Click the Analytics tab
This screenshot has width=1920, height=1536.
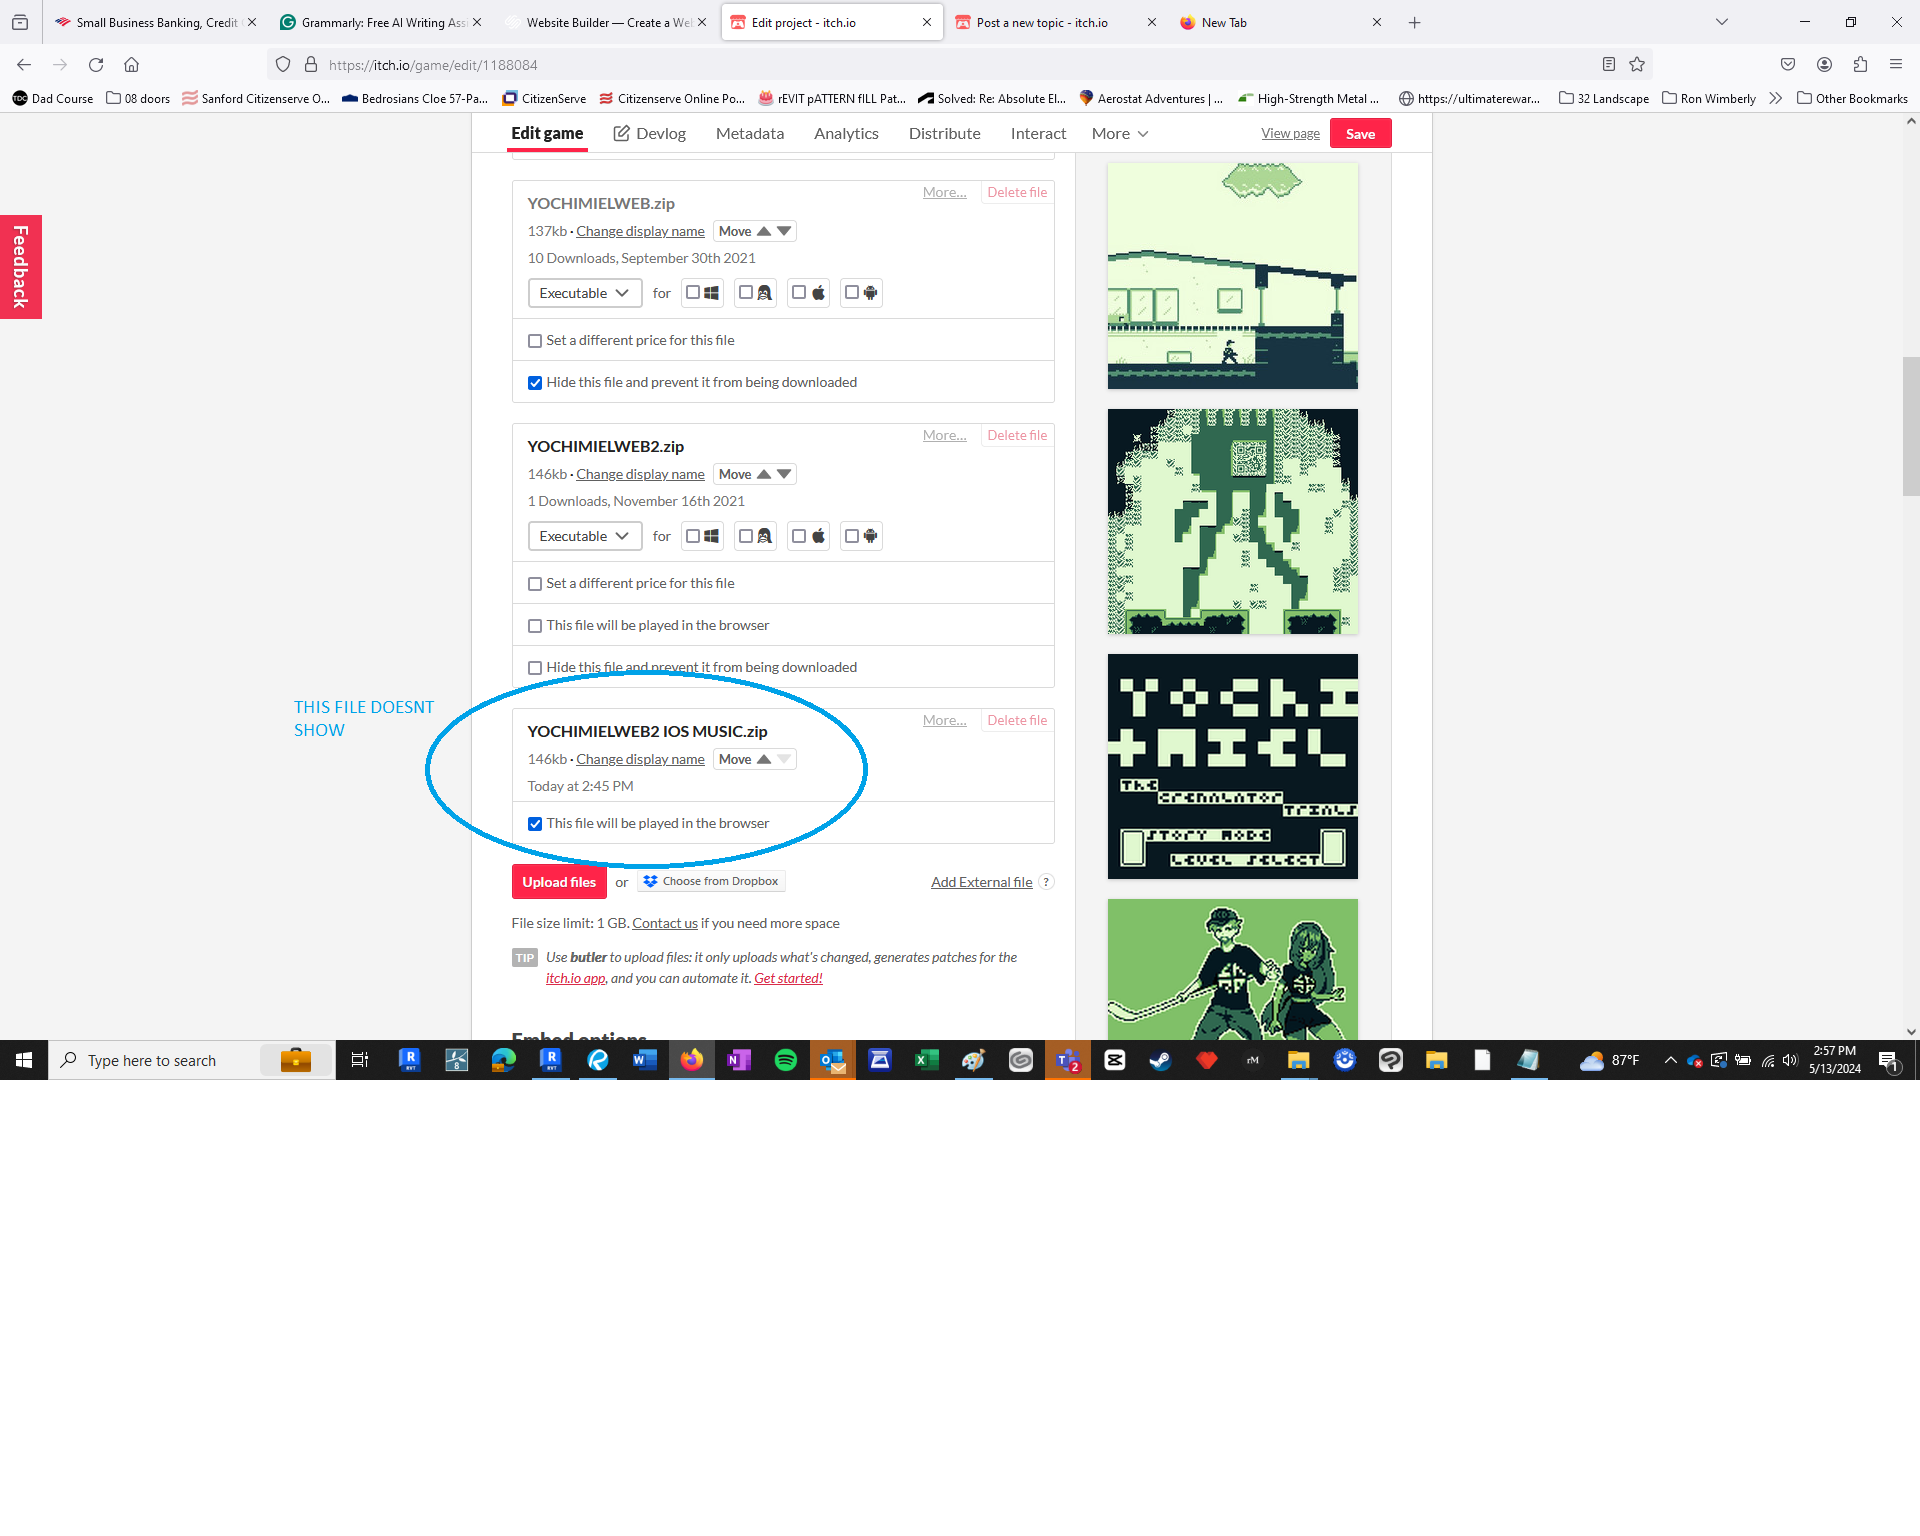point(846,133)
